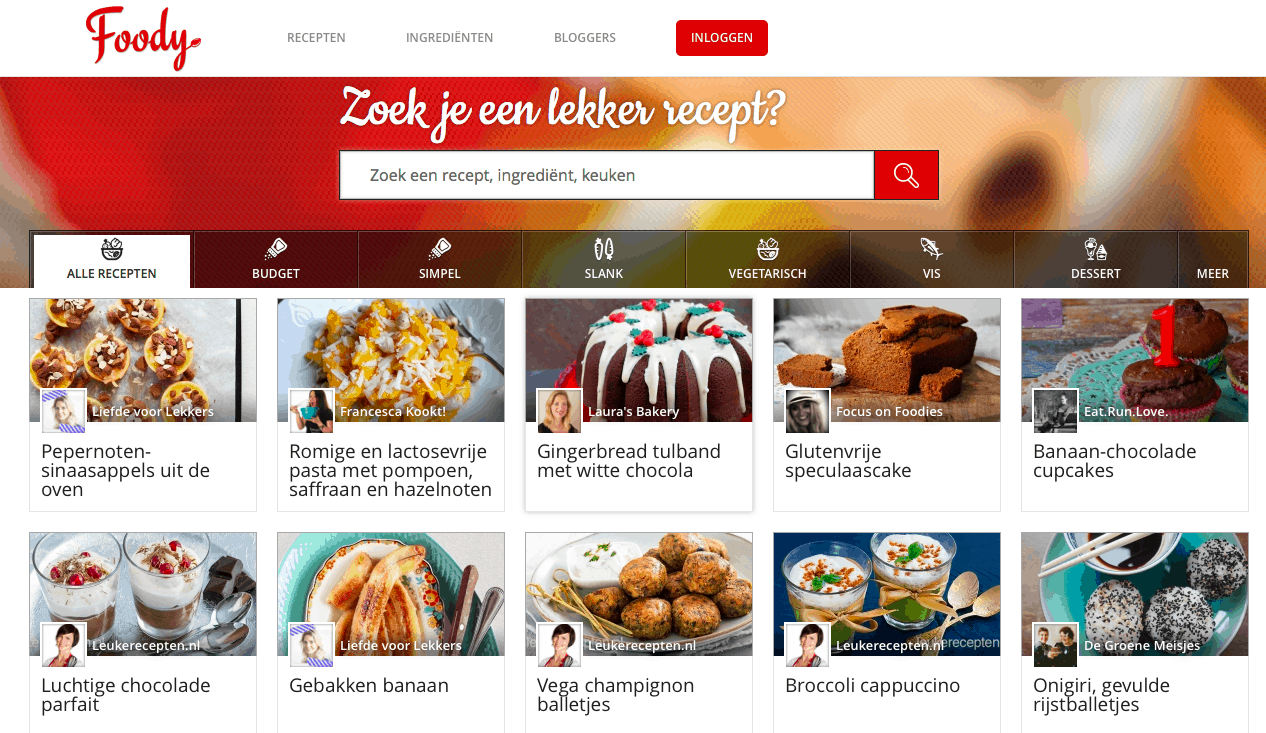
Task: Click the De Groene Meisjes blogger avatar
Action: pyautogui.click(x=1056, y=645)
